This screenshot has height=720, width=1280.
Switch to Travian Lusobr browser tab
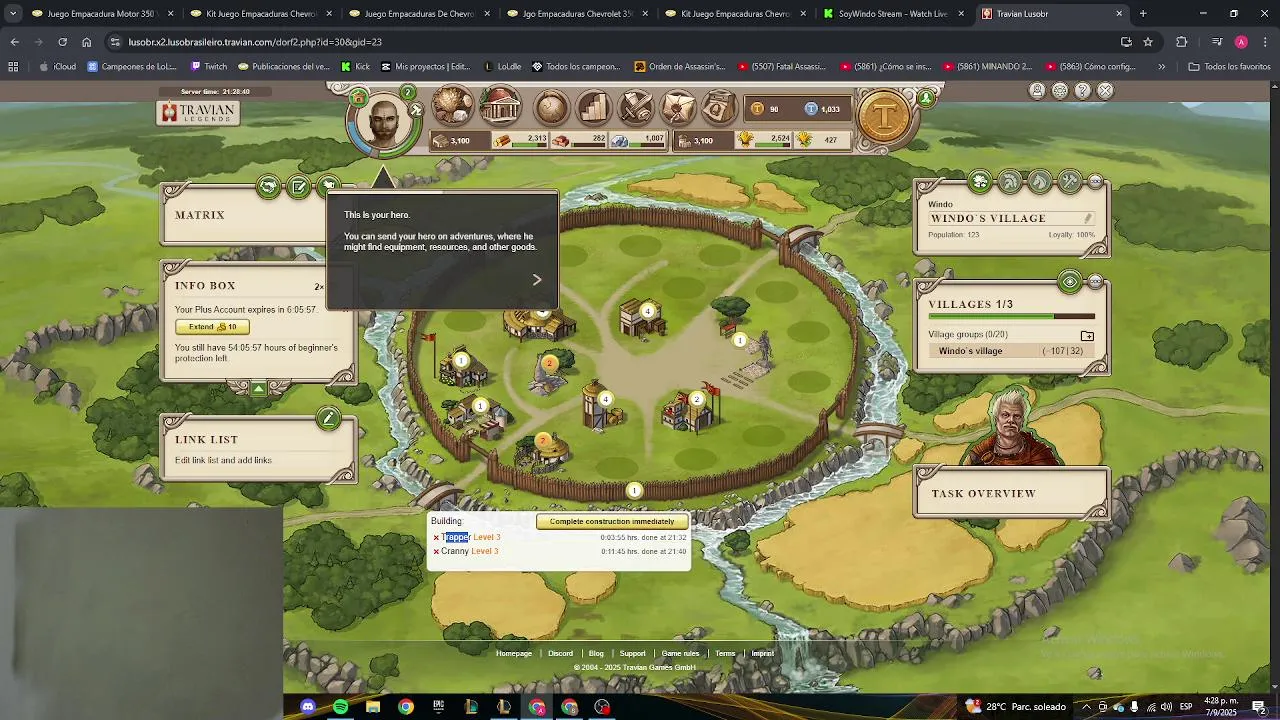pos(1052,14)
